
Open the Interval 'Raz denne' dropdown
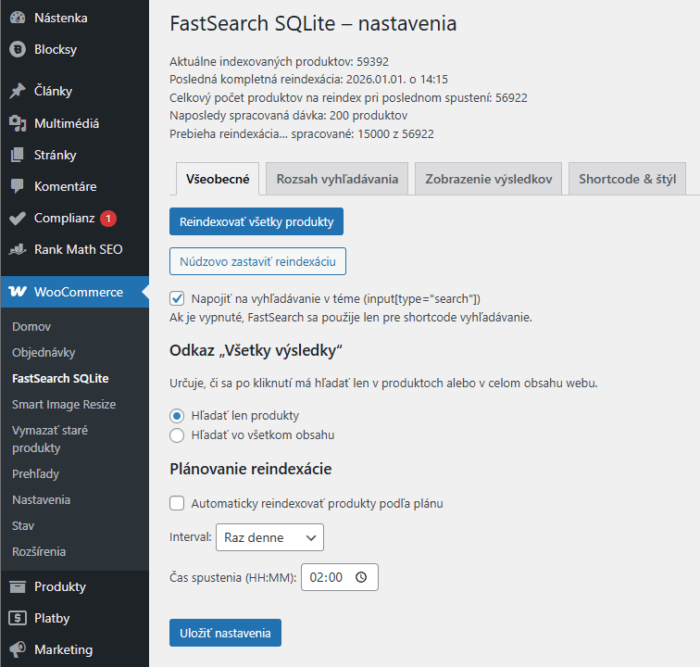pyautogui.click(x=270, y=537)
